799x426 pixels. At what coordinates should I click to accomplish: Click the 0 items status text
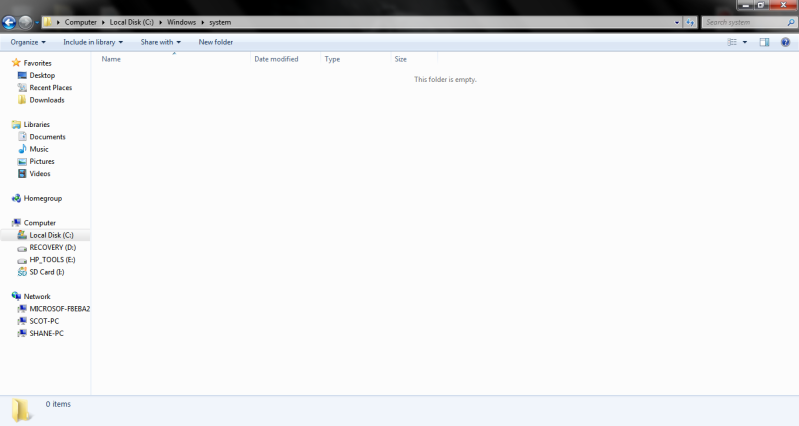[58, 404]
